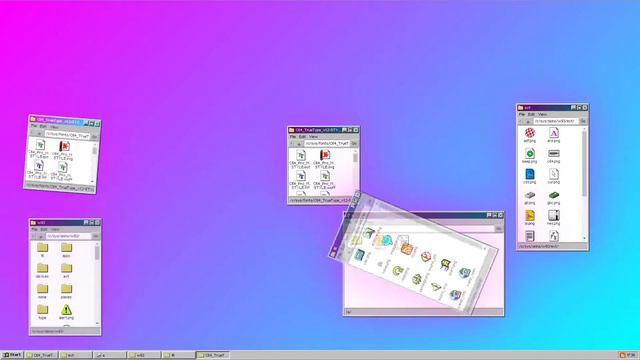Select the .eot font file in tilted OBK window
Viewport: 640px width, 360px height.
(x=40, y=145)
